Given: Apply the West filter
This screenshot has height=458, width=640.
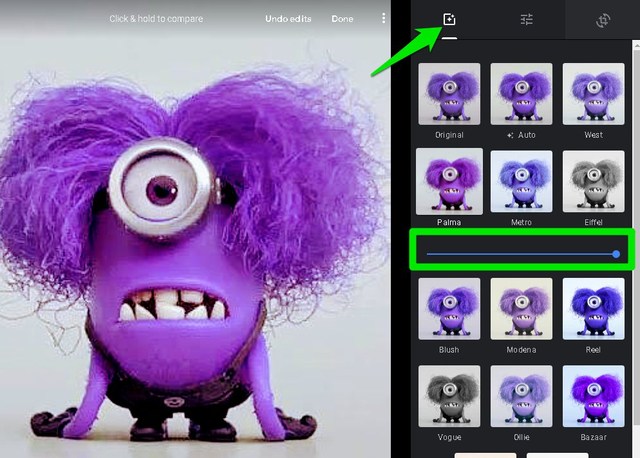Looking at the screenshot, I should coord(593,94).
